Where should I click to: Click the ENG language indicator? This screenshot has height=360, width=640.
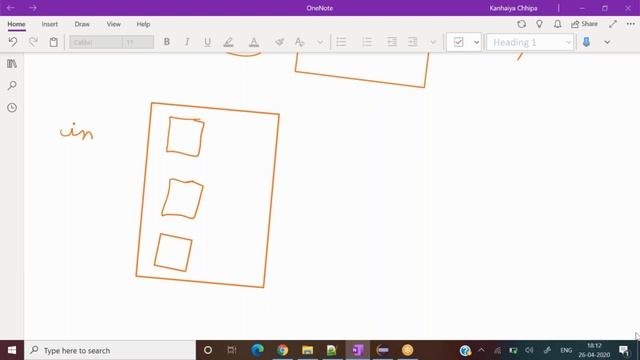click(x=566, y=350)
